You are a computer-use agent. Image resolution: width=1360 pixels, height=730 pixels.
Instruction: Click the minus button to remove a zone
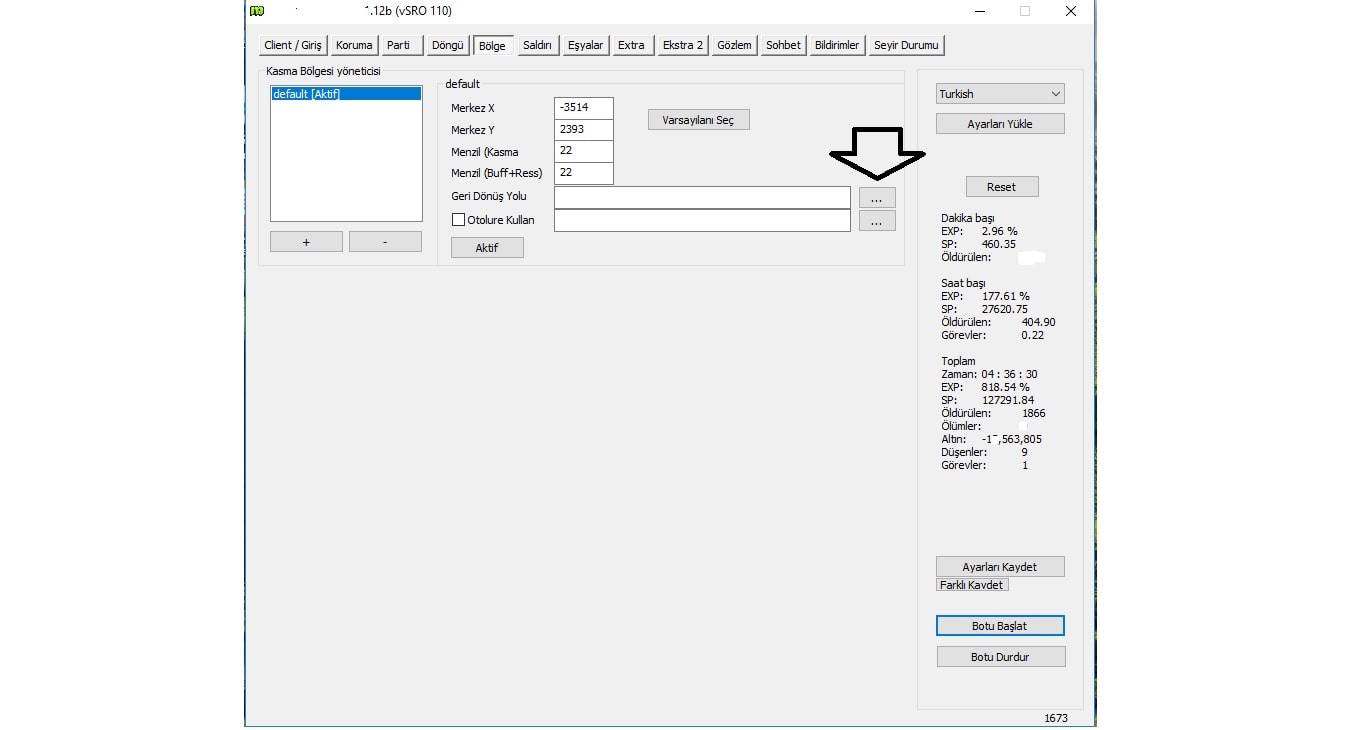[x=385, y=242]
